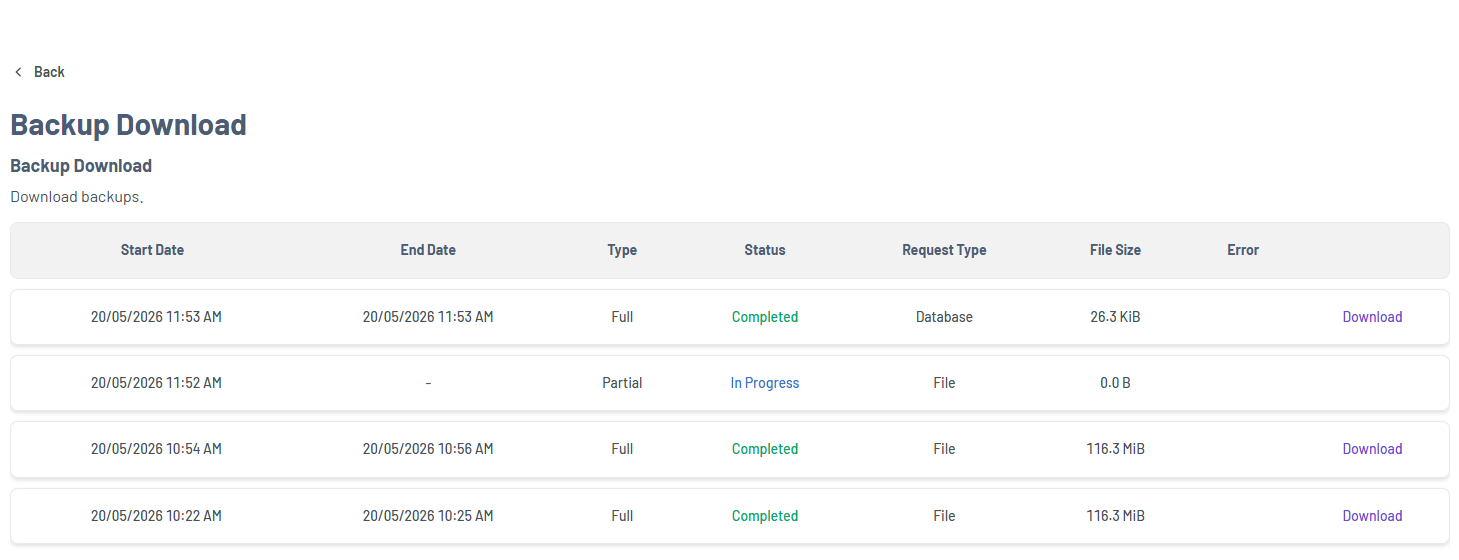Click the smaller Backup Download subheading
Image resolution: width=1459 pixels, height=560 pixels.
[x=81, y=166]
